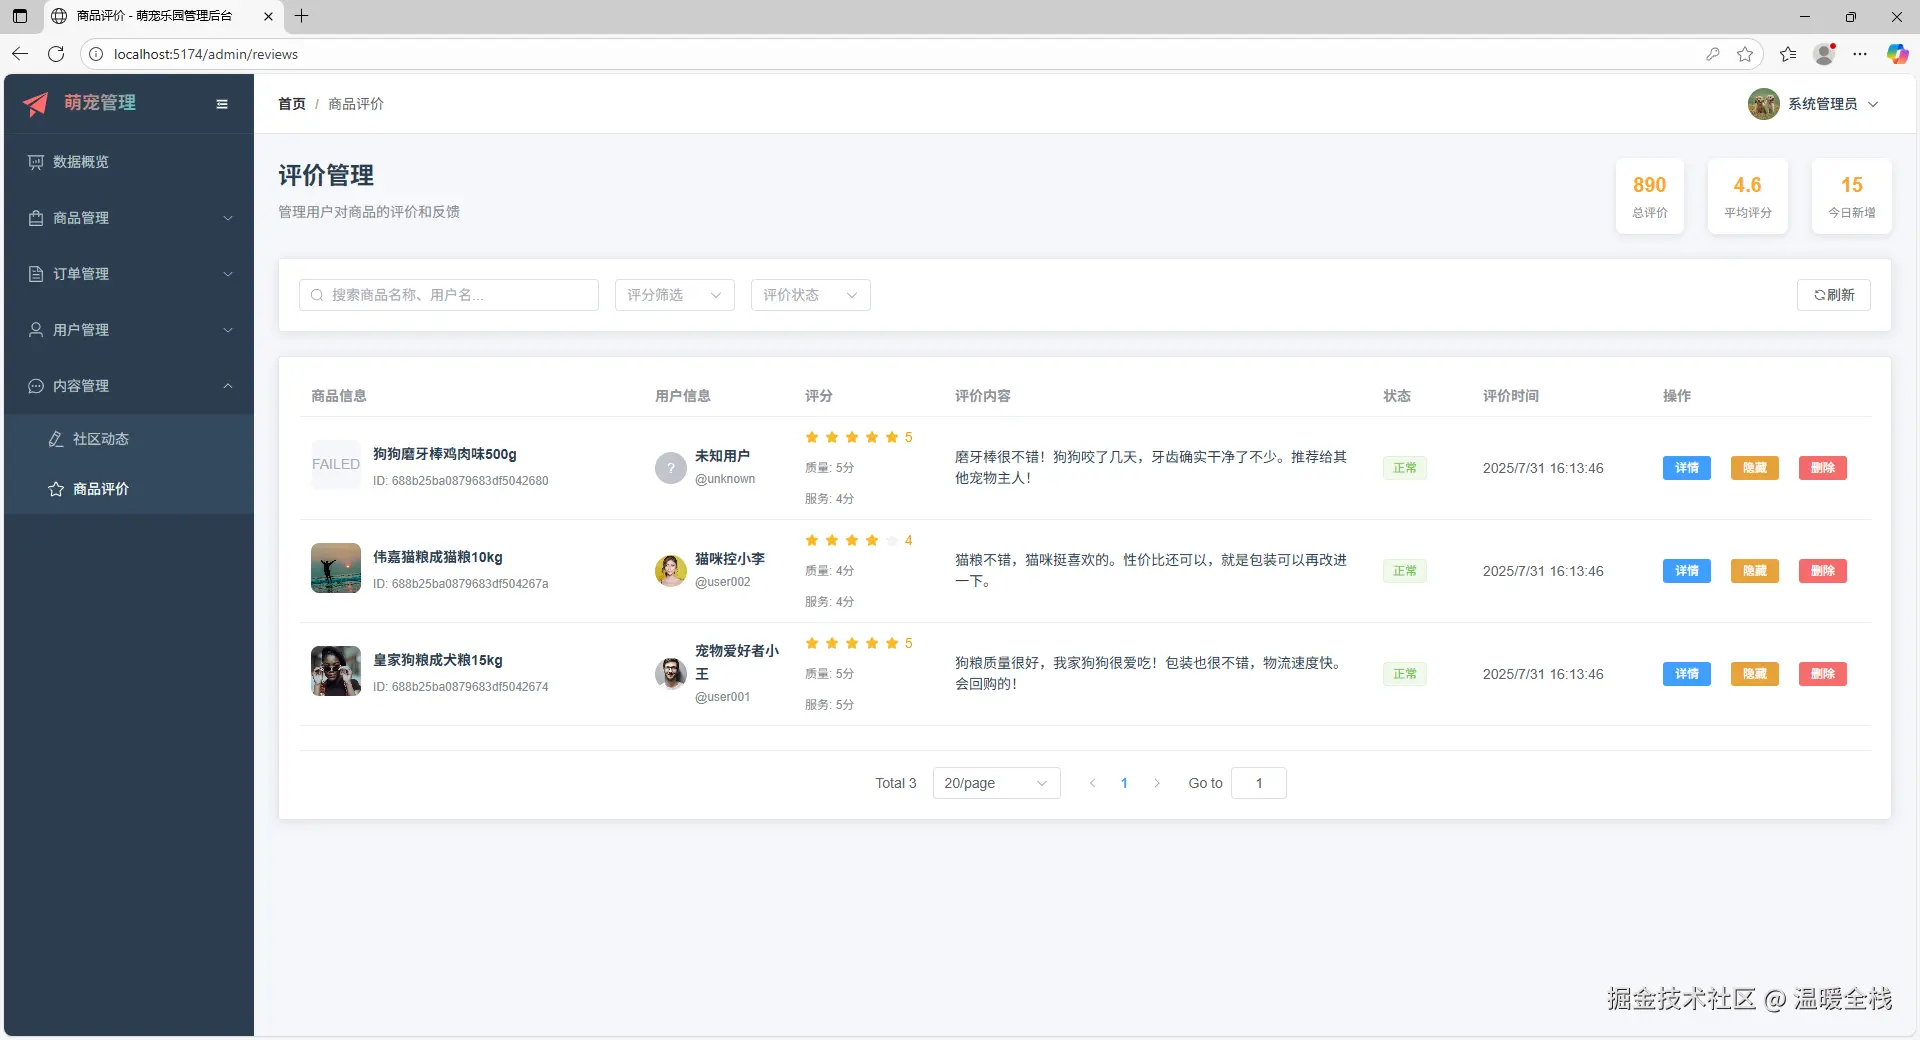Go to next page arrow
This screenshot has height=1040, width=1920.
point(1157,783)
